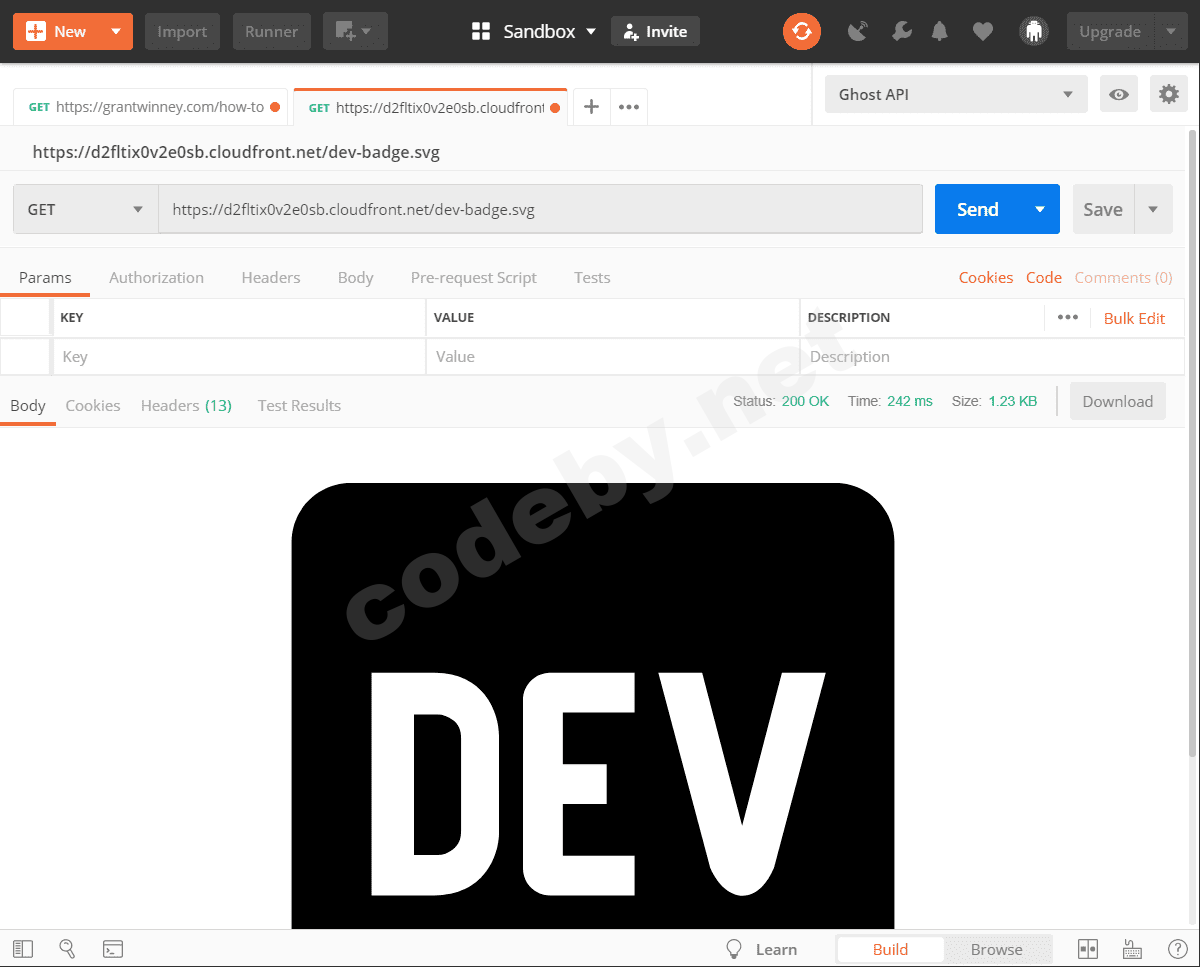Open the Comments (0) link
The width and height of the screenshot is (1200, 967).
click(x=1123, y=277)
